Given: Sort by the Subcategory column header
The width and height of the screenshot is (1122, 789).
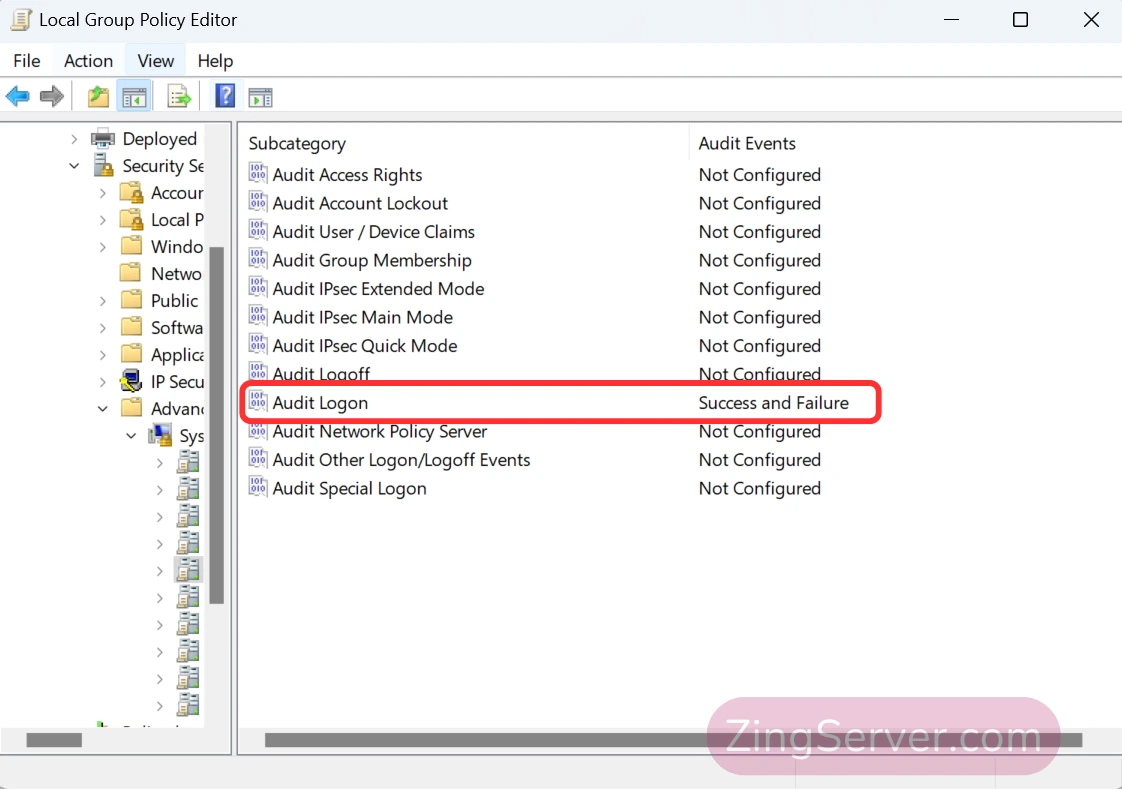Looking at the screenshot, I should pos(297,143).
